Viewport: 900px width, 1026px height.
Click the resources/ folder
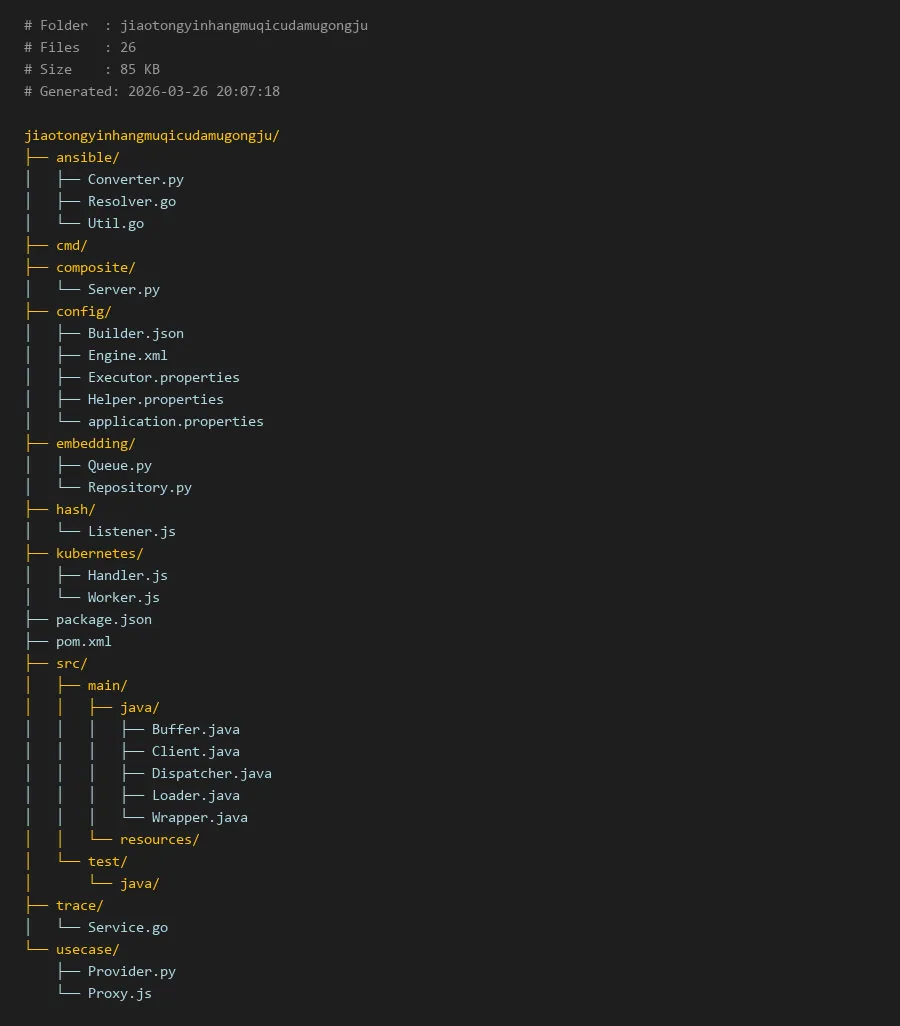[160, 839]
